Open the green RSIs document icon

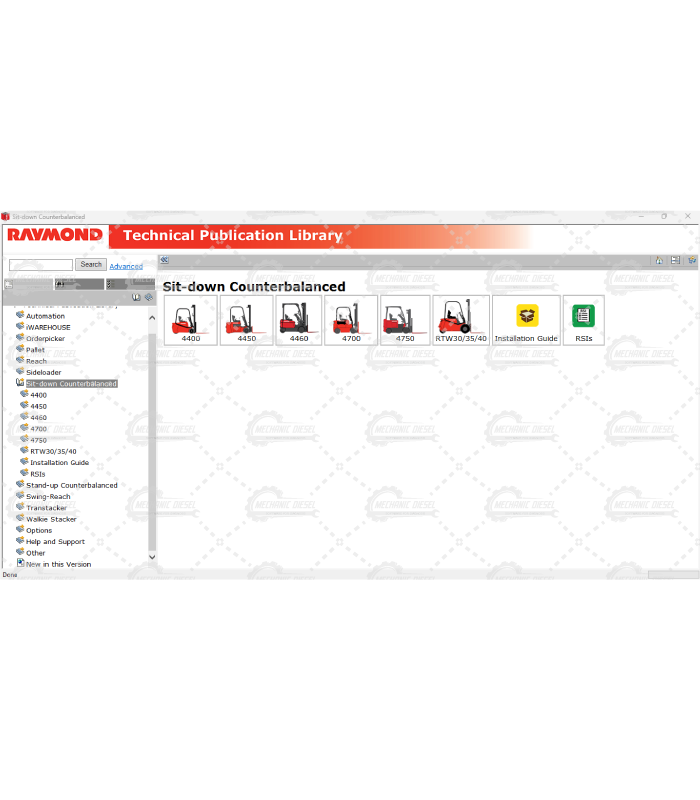[x=583, y=316]
